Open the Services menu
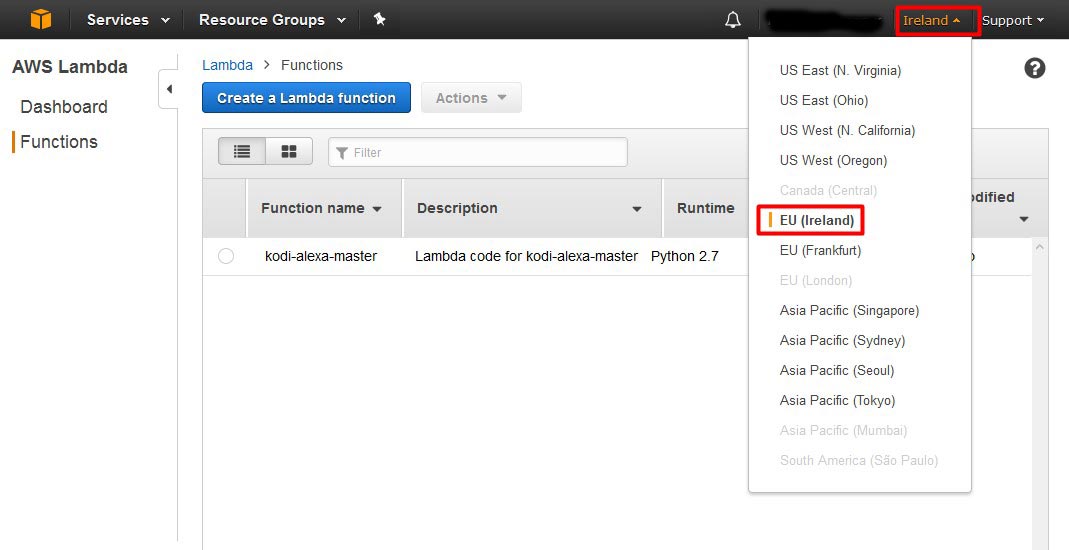1069x550 pixels. [x=128, y=20]
